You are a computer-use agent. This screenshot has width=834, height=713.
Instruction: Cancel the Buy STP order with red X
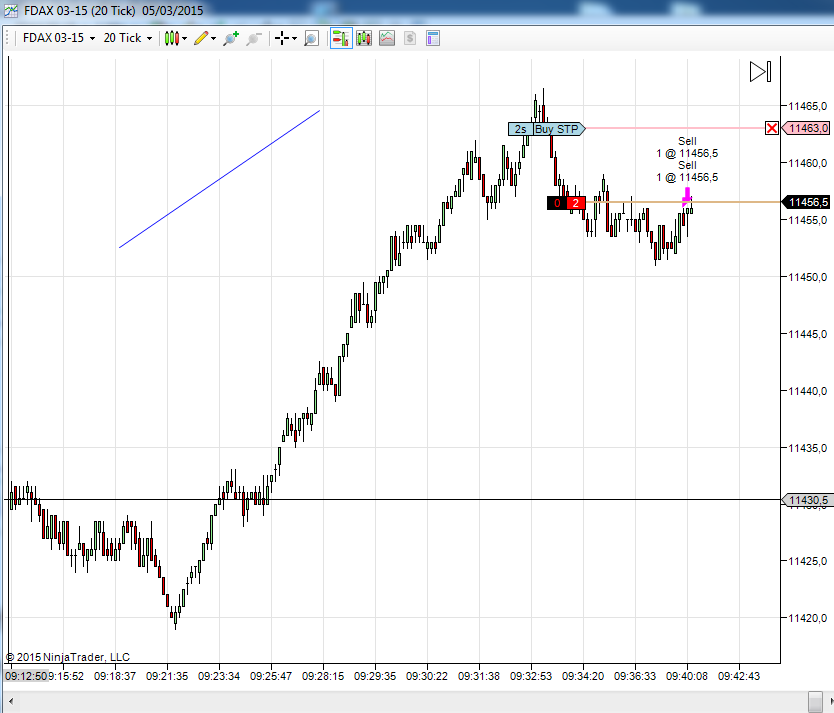click(x=772, y=128)
